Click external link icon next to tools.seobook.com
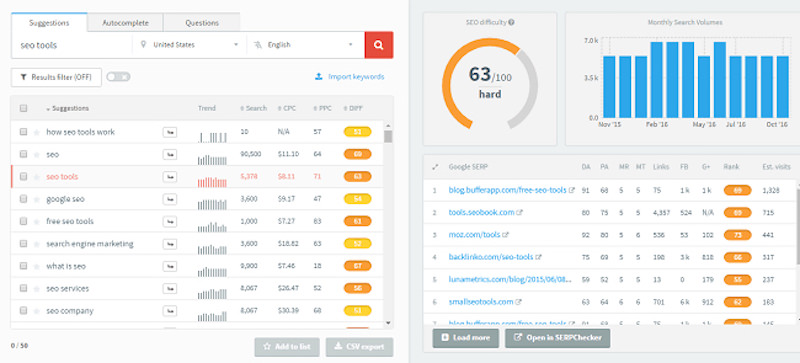This screenshot has height=363, width=800. (x=520, y=212)
